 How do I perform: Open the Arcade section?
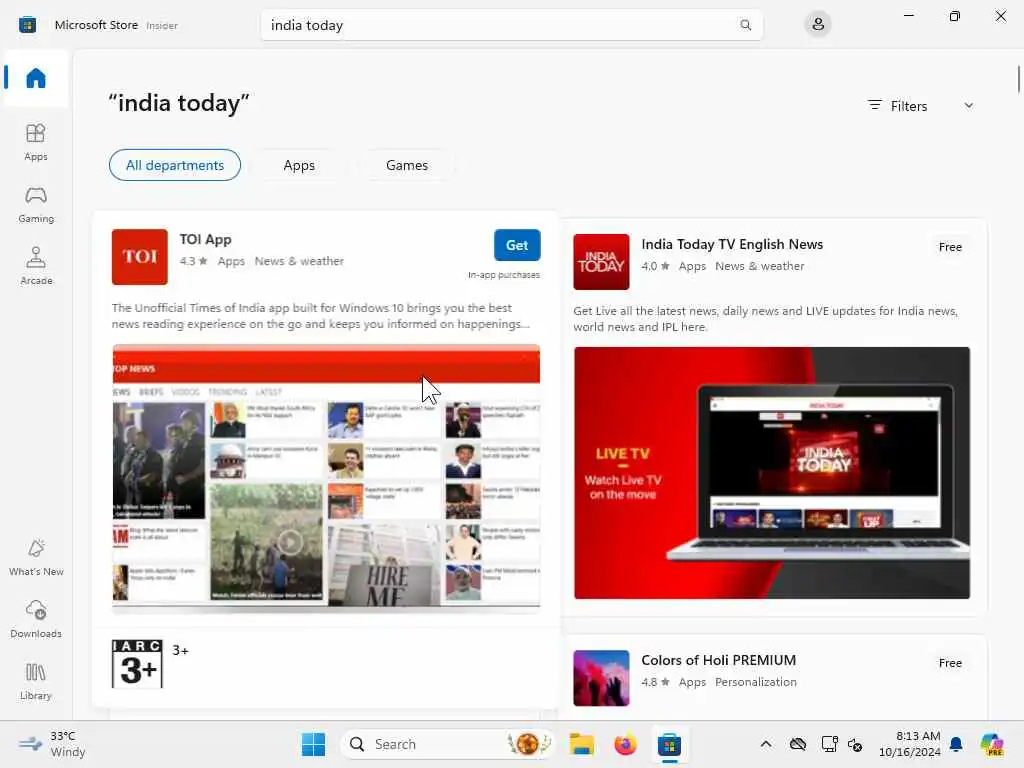(36, 266)
